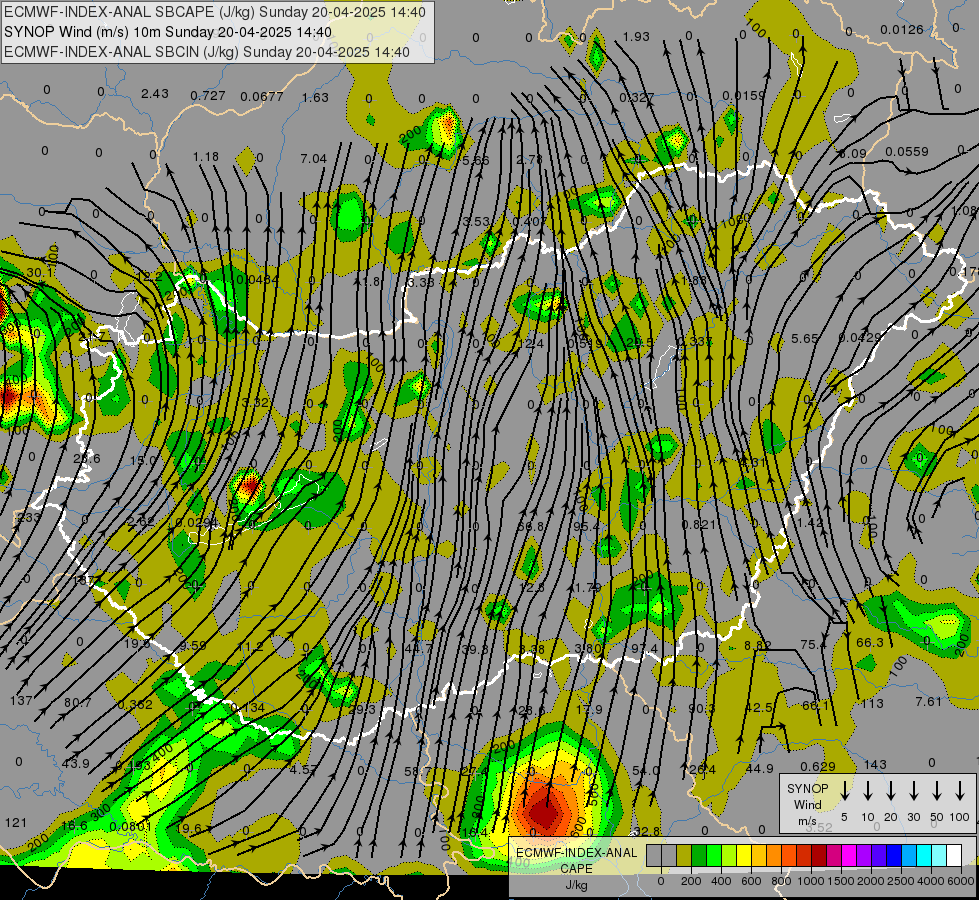Click the '800' tick on the CAPE scale
This screenshot has width=979, height=900.
coord(780,881)
